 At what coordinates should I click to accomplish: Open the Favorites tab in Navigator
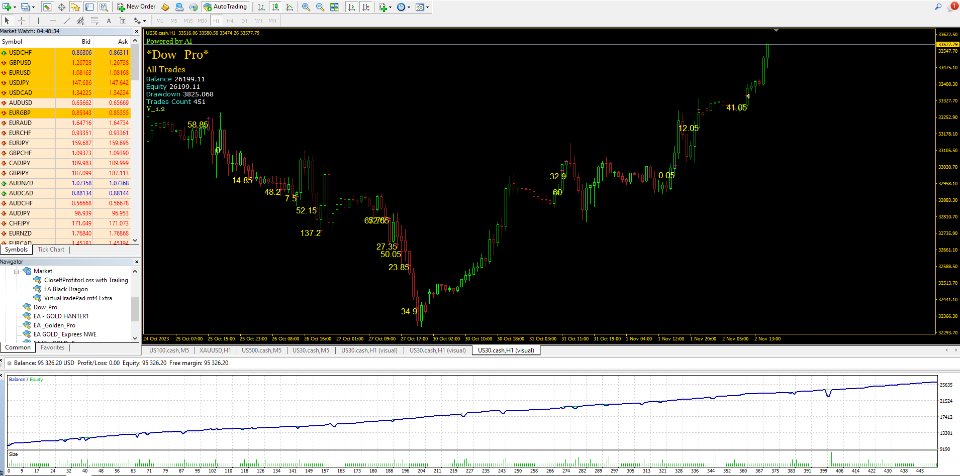(x=52, y=347)
